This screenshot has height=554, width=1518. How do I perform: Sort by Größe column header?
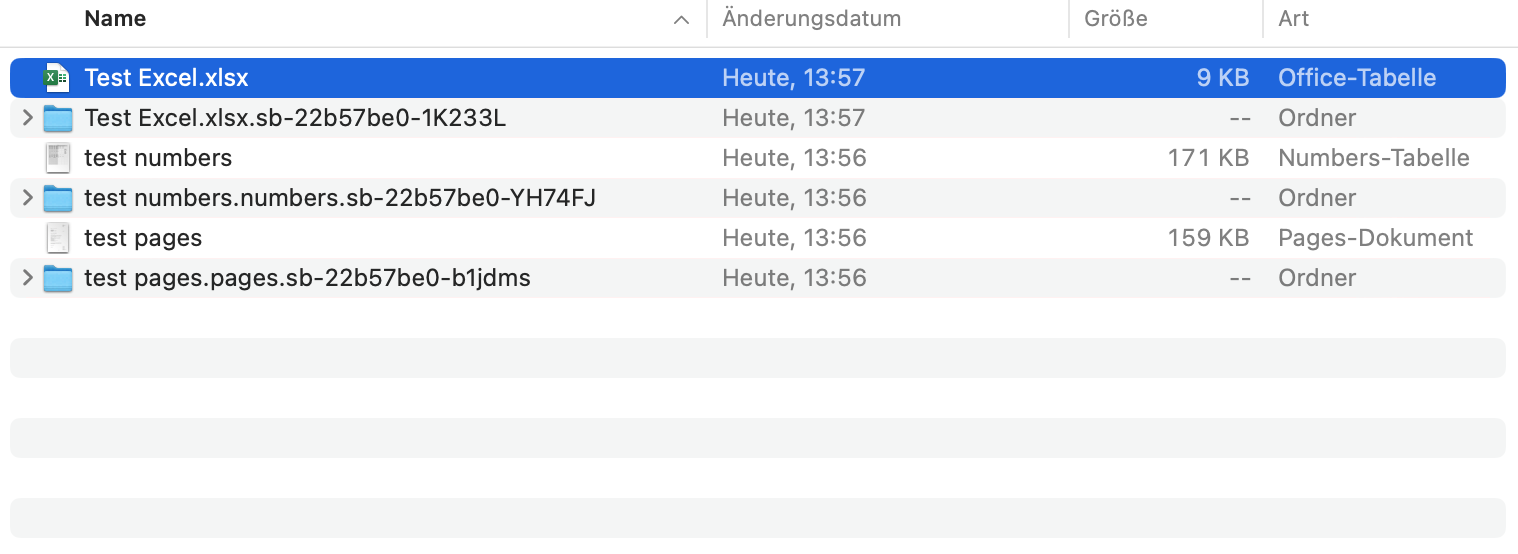[x=1114, y=19]
